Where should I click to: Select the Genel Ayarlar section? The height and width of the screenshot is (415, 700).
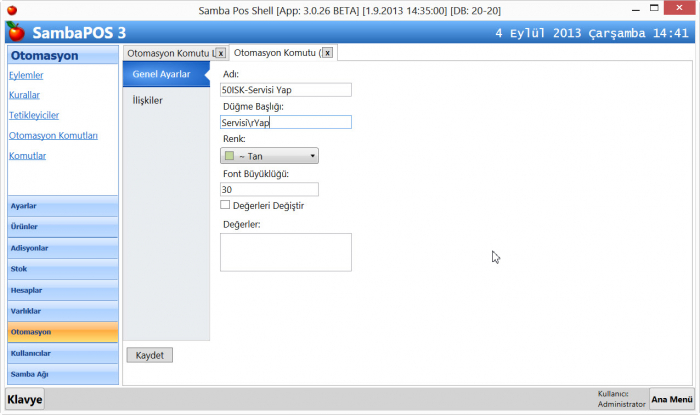162,74
